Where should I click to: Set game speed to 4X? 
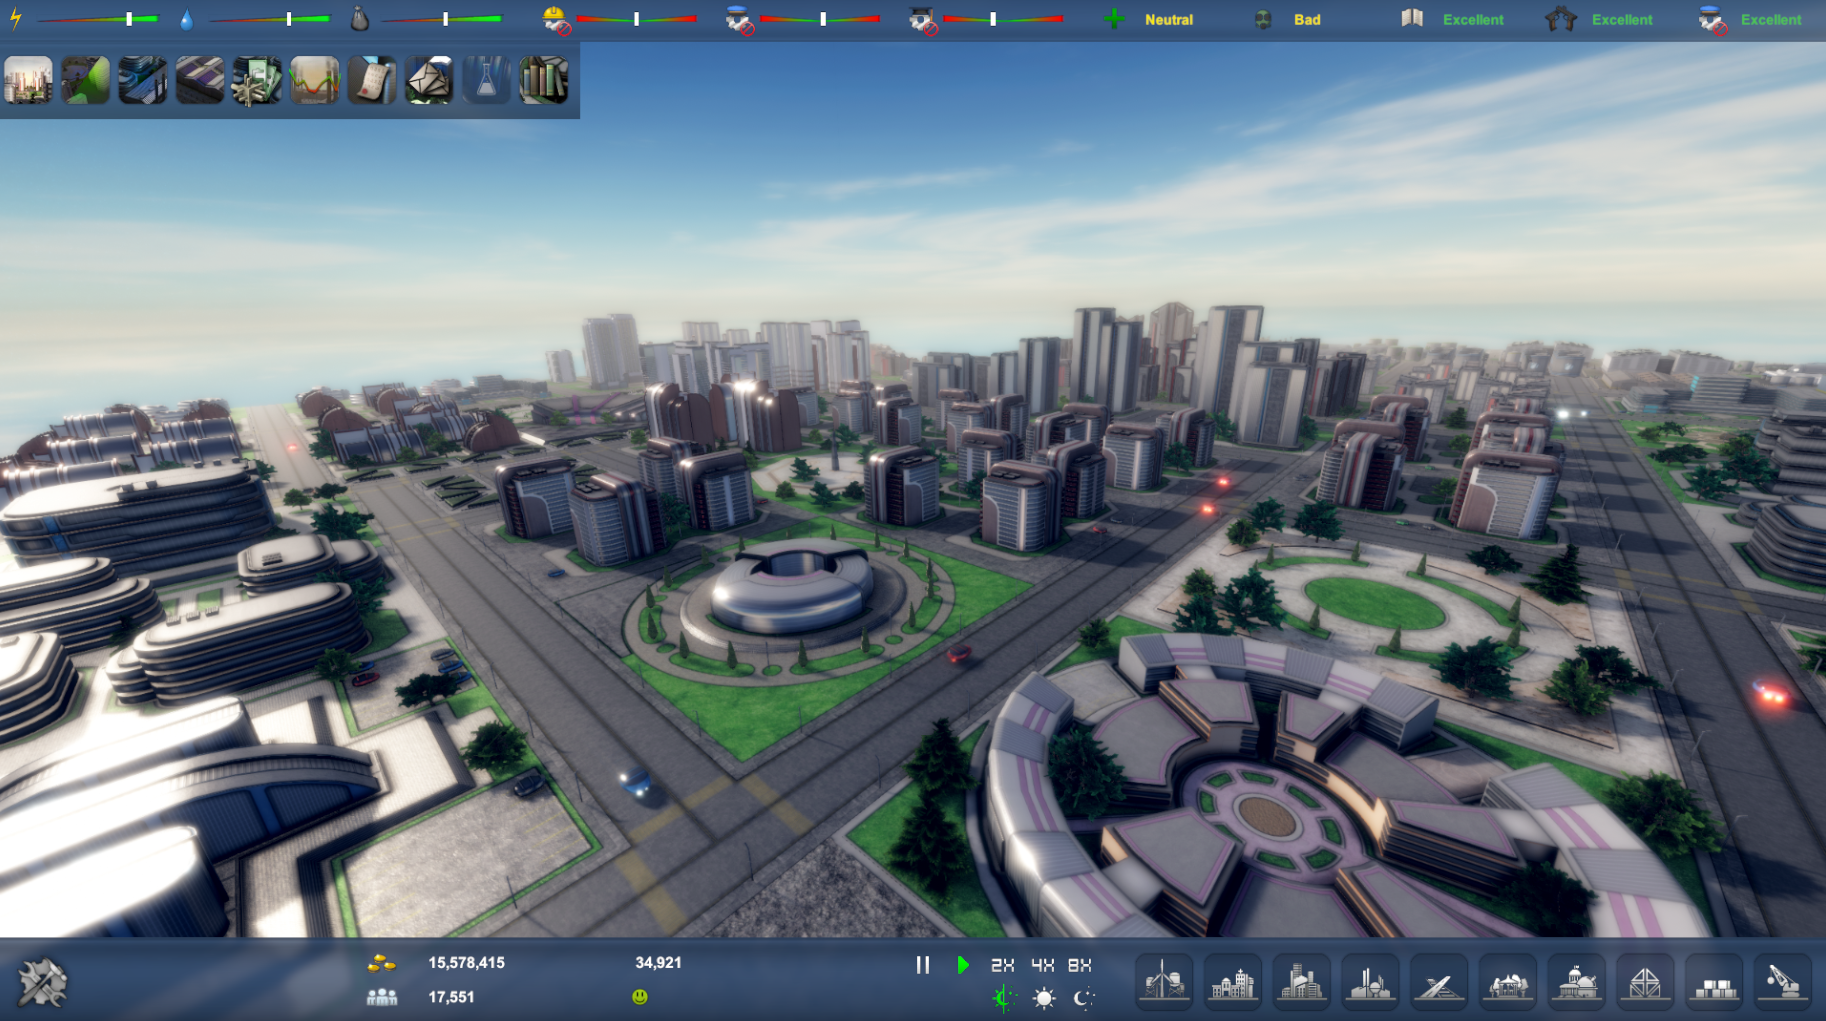[x=1042, y=965]
